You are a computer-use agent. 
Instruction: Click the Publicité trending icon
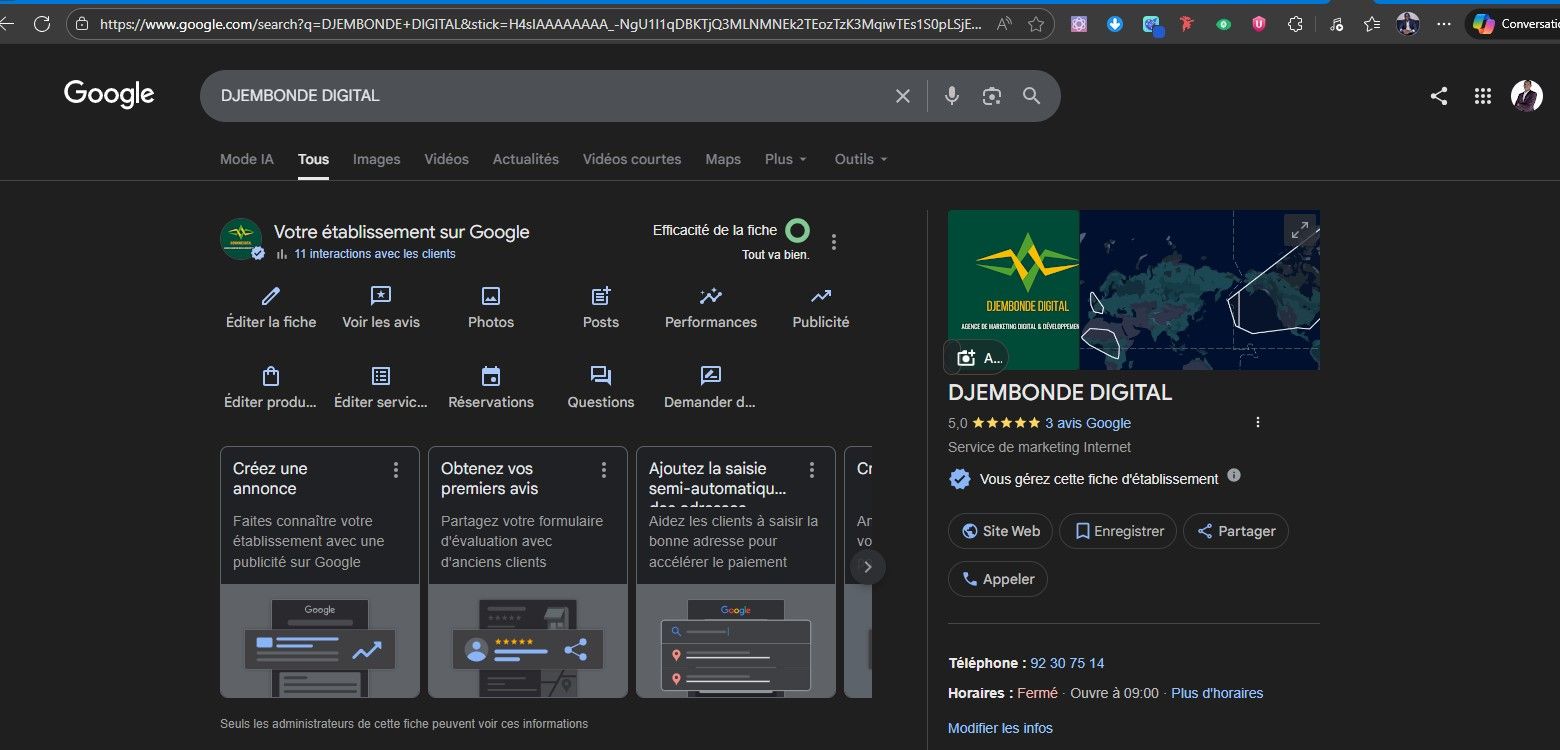coord(821,296)
